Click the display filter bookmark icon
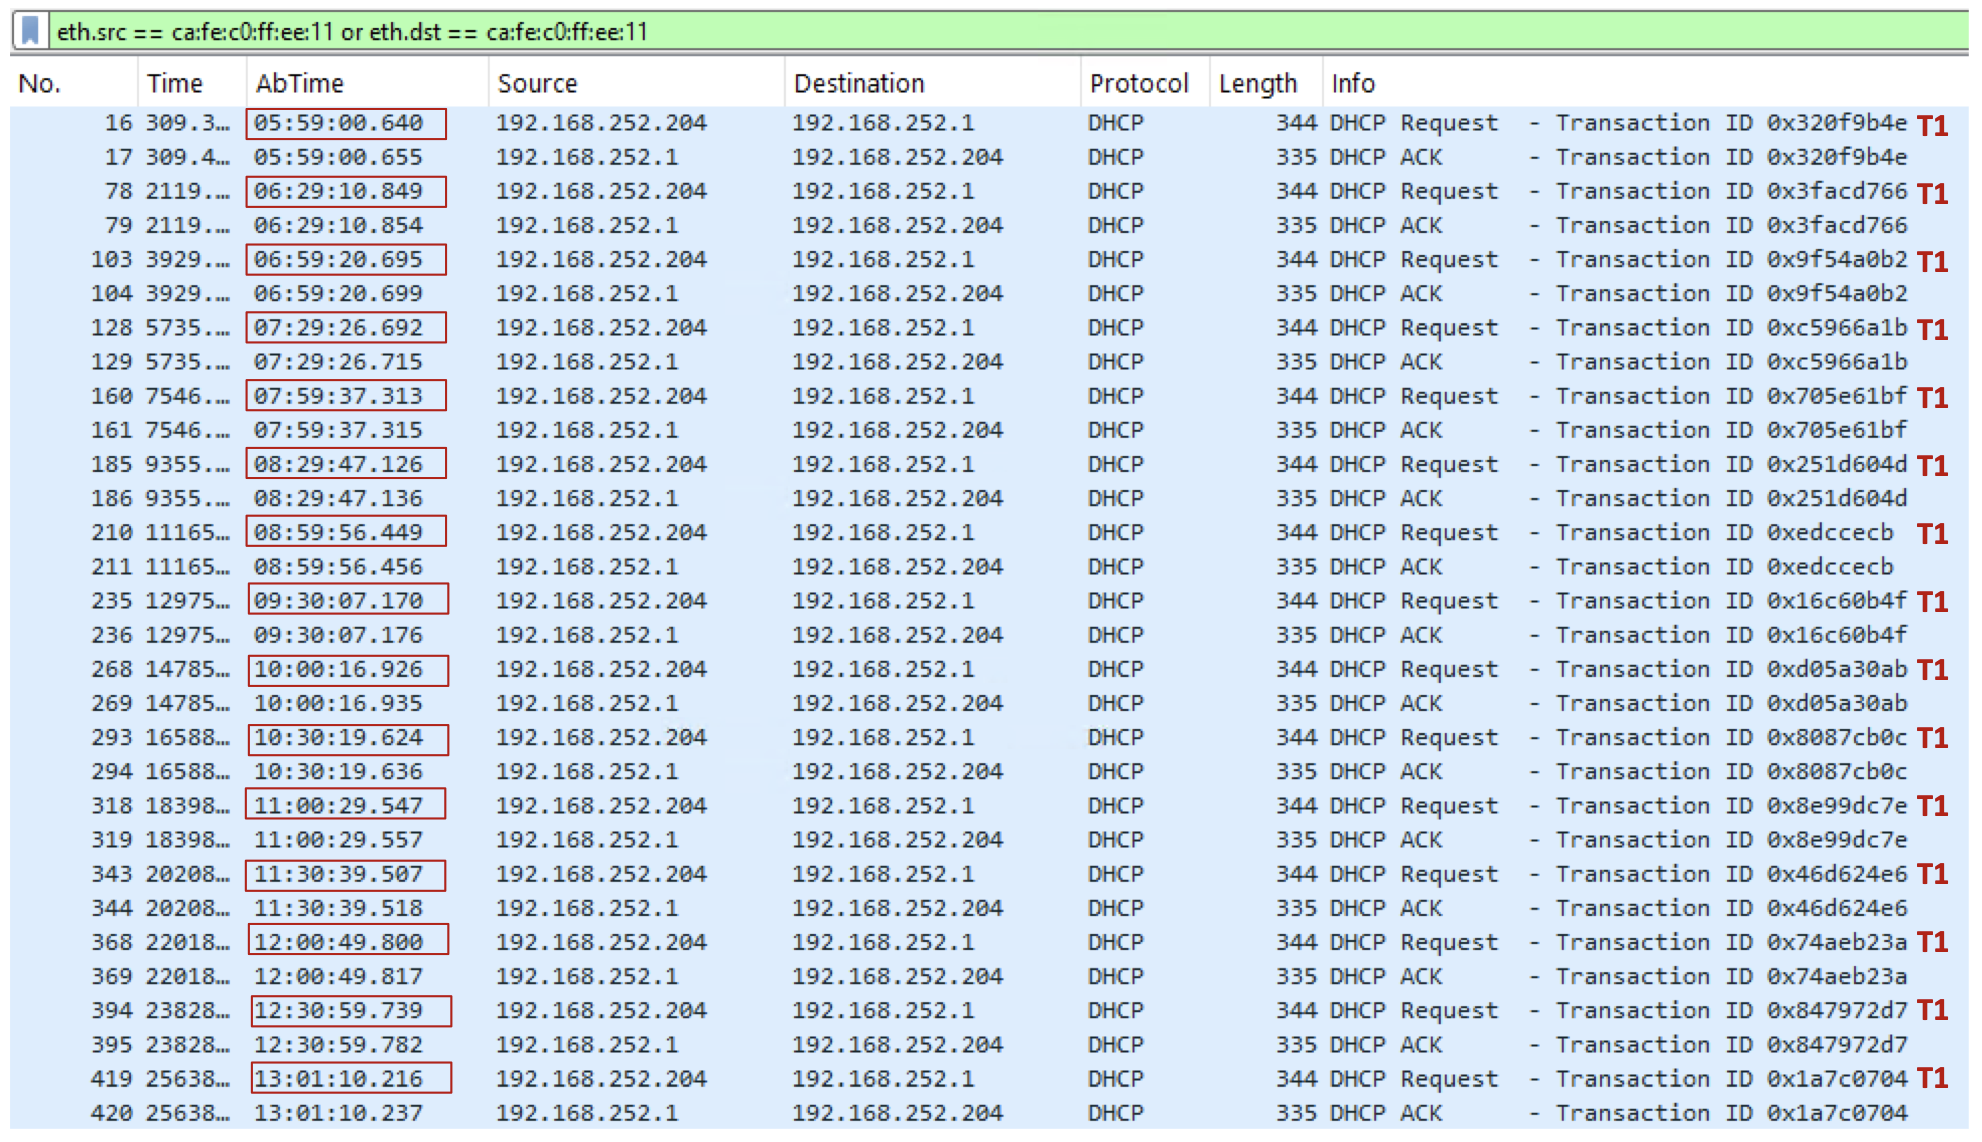 pyautogui.click(x=31, y=32)
